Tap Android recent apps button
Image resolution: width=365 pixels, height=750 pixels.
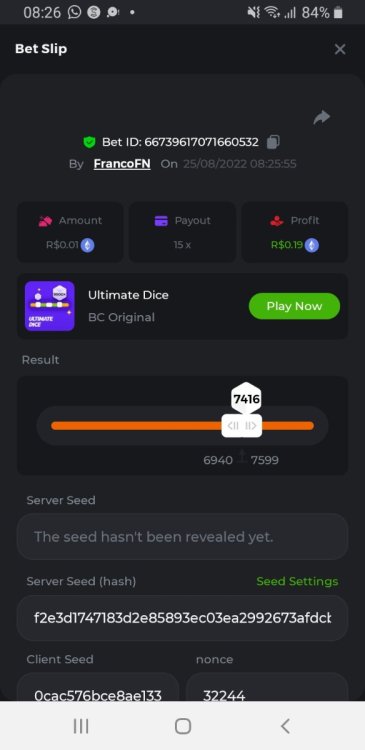[x=81, y=726]
